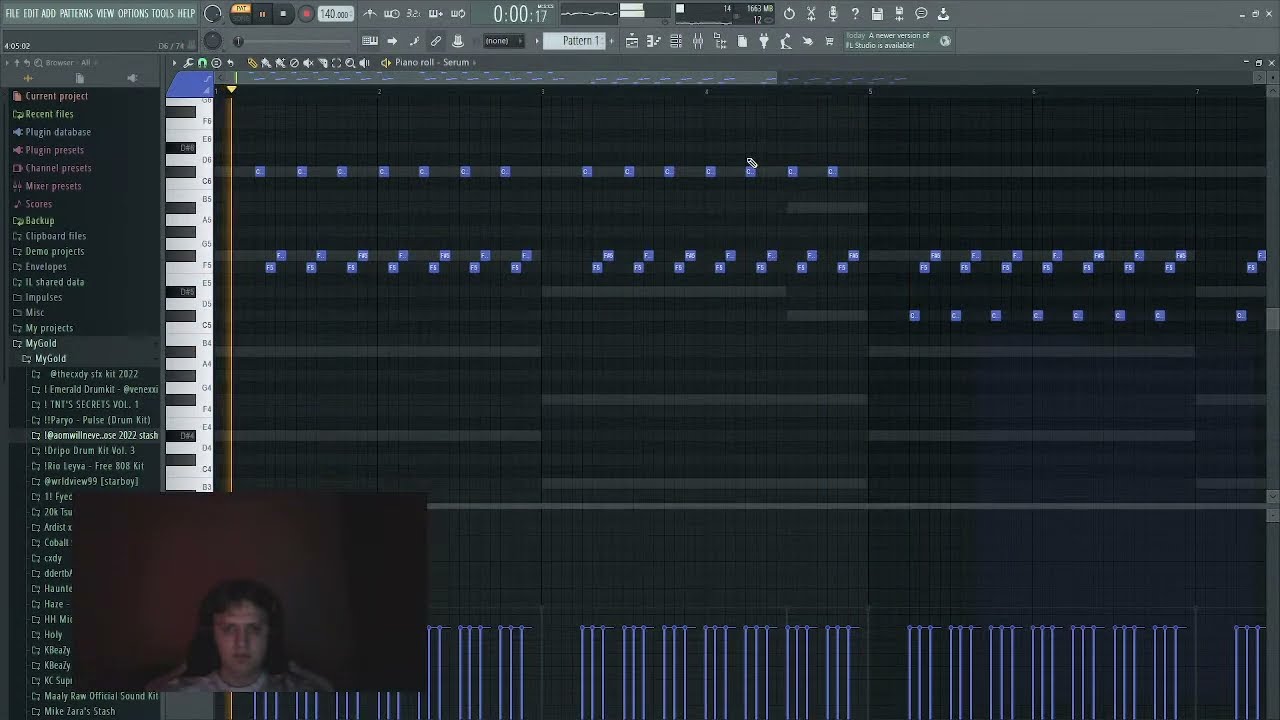Open the piano roll wrench tools menu

pos(188,62)
